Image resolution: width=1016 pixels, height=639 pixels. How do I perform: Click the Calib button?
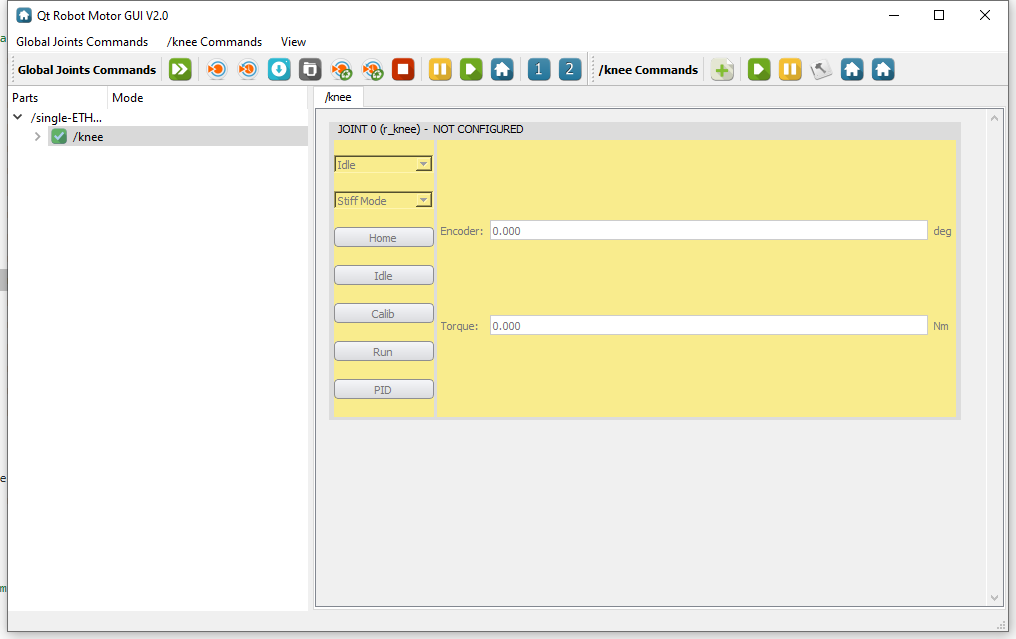[384, 314]
